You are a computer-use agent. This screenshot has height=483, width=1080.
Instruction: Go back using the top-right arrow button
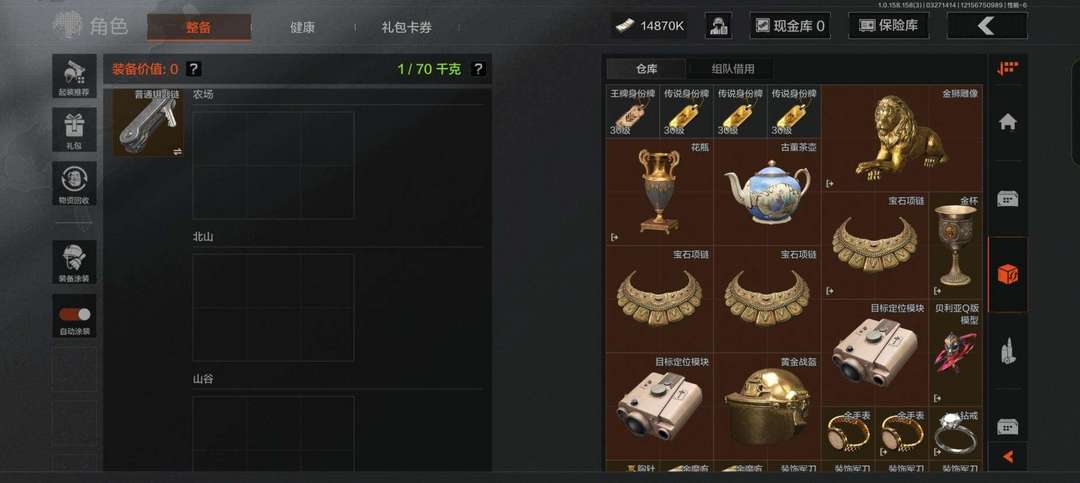pos(987,25)
